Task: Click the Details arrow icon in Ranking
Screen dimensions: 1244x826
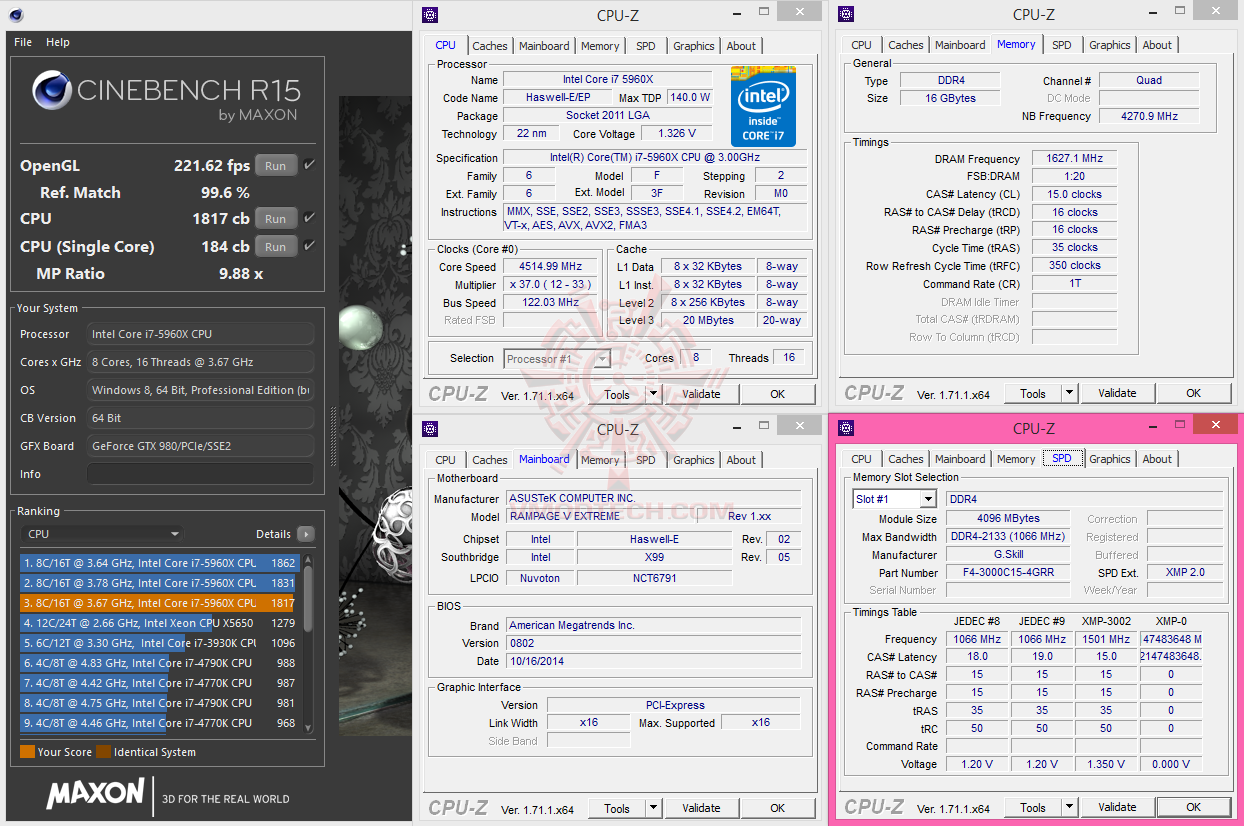Action: (x=305, y=534)
